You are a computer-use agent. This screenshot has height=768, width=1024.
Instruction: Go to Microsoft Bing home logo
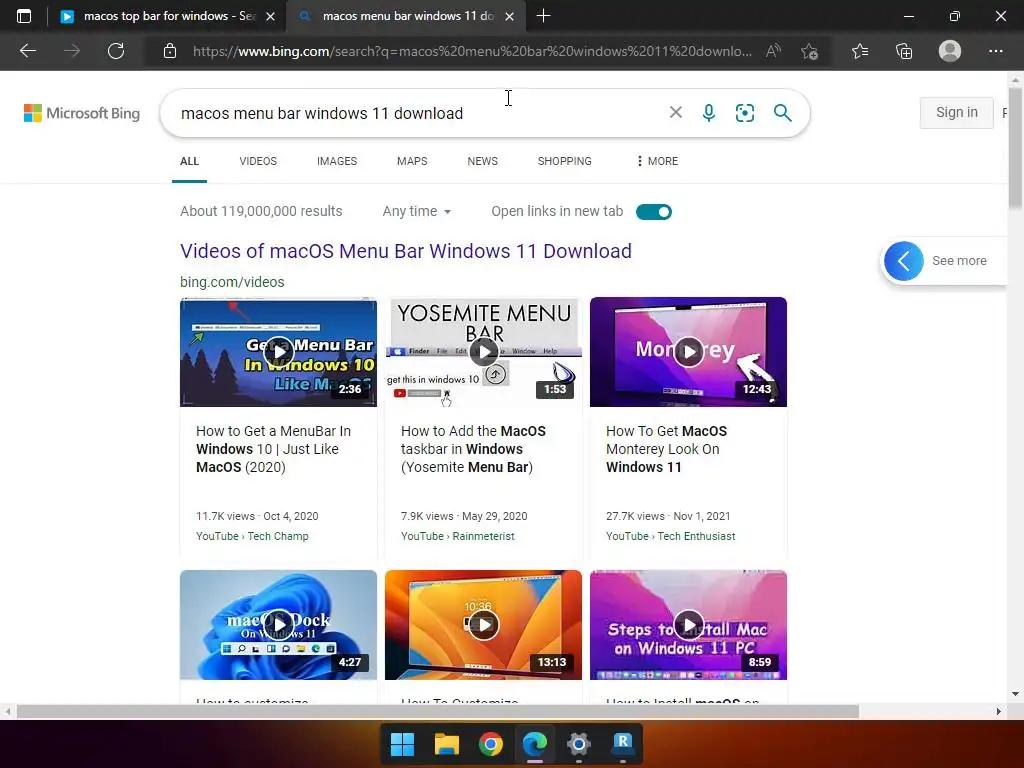tap(82, 113)
